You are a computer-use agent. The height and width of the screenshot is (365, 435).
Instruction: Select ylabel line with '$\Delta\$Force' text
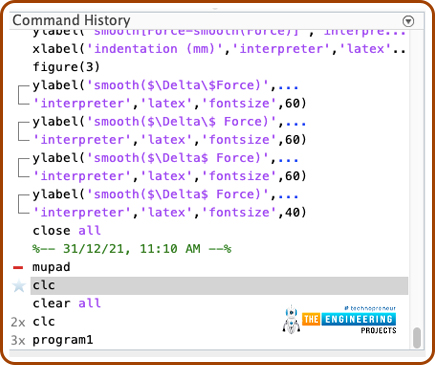click(x=165, y=85)
